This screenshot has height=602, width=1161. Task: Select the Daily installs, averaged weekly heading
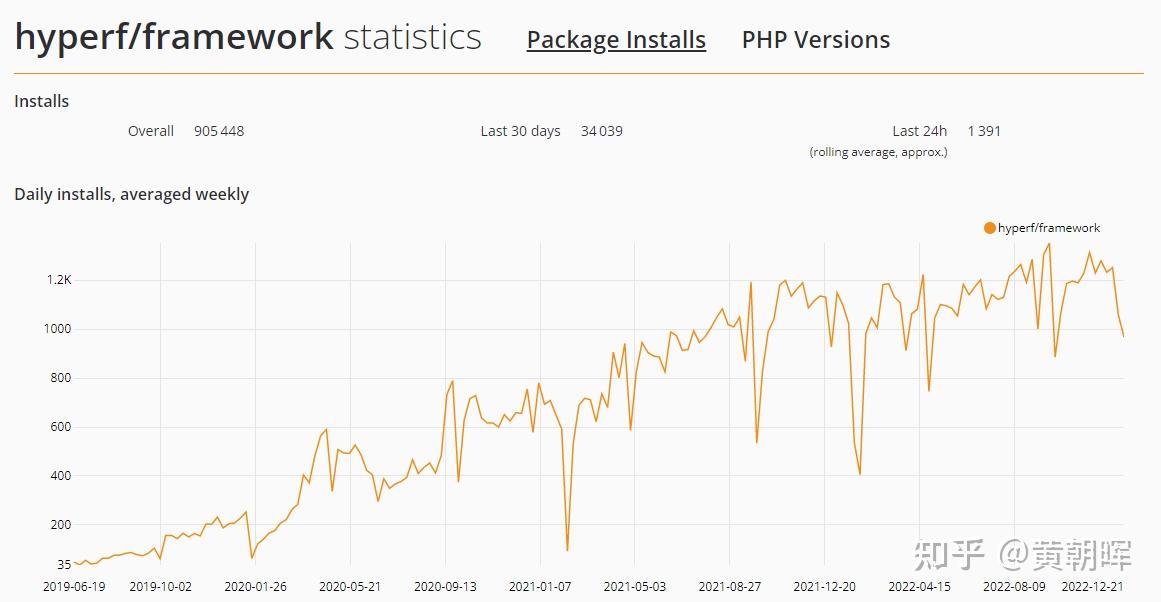point(132,194)
